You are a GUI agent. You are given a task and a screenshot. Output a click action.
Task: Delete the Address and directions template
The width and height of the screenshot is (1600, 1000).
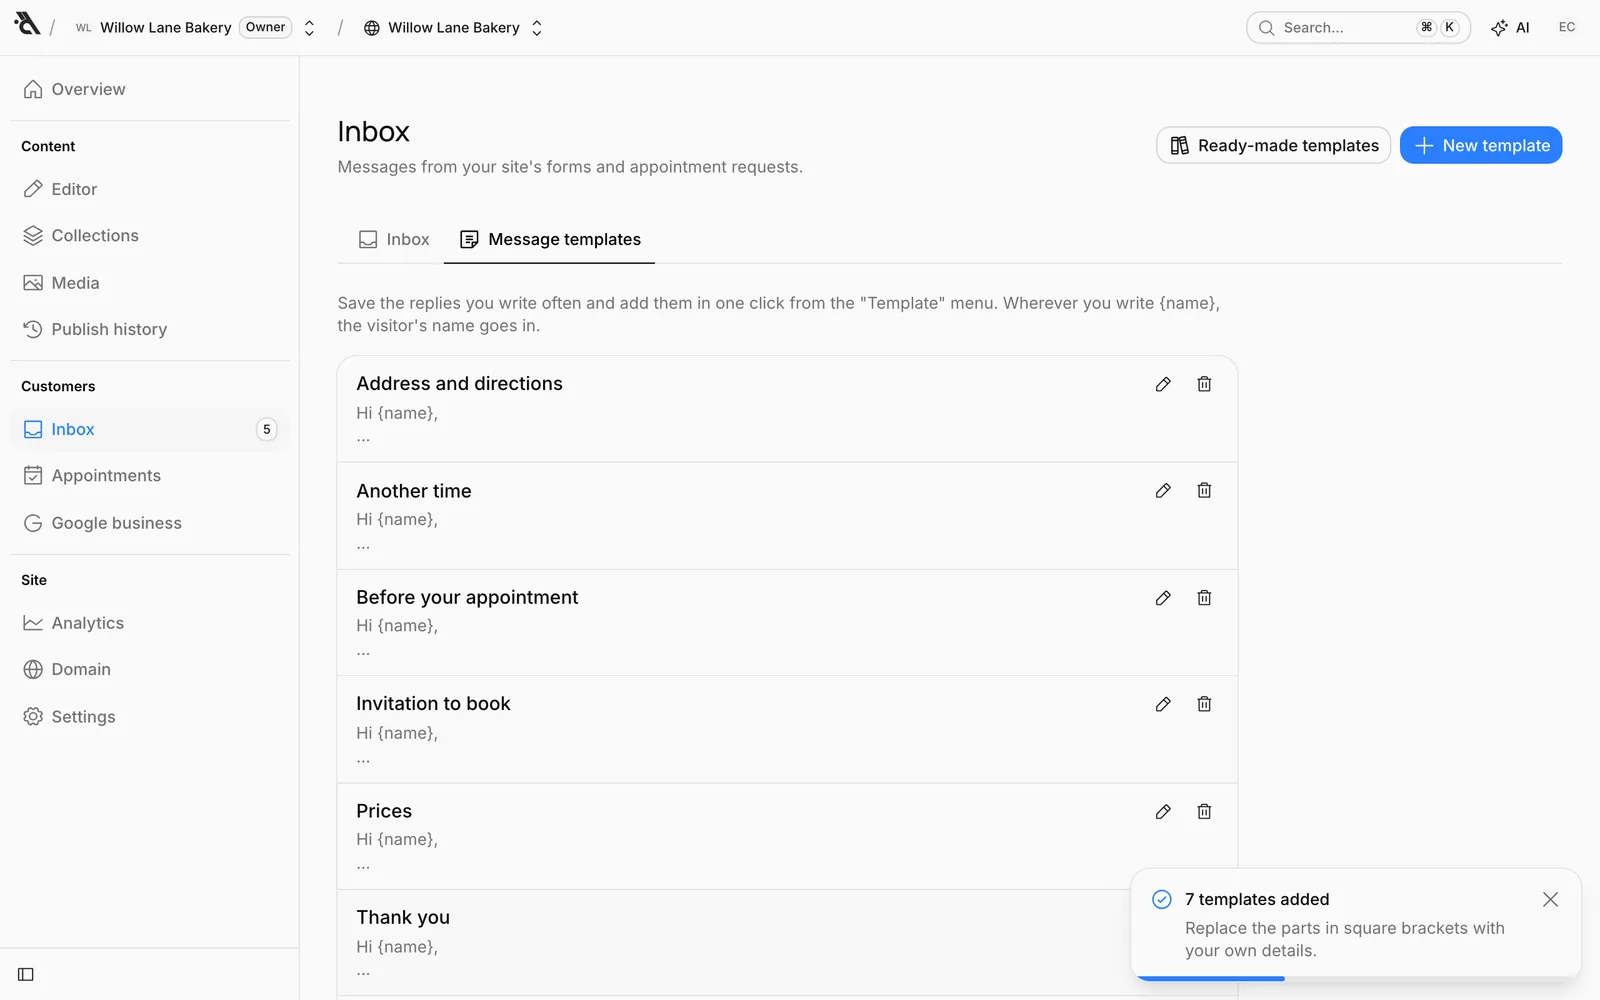tap(1204, 384)
